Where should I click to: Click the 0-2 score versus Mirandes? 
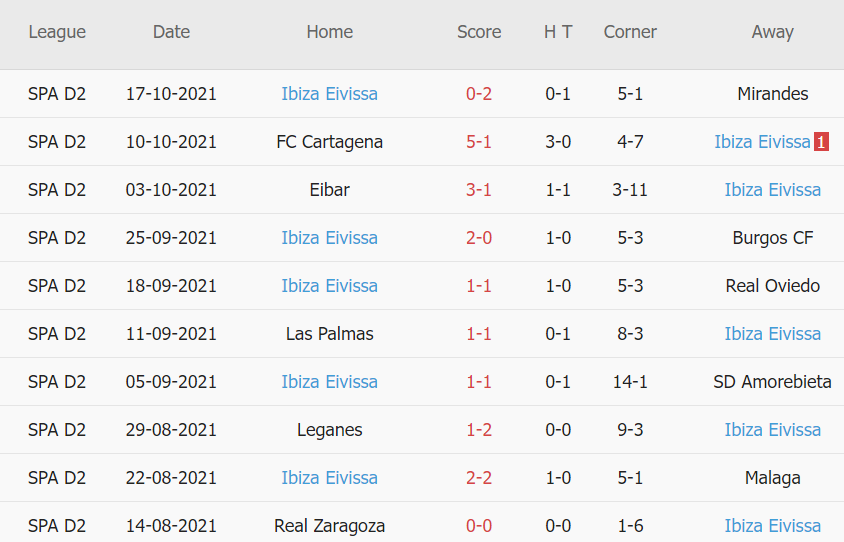tap(479, 94)
